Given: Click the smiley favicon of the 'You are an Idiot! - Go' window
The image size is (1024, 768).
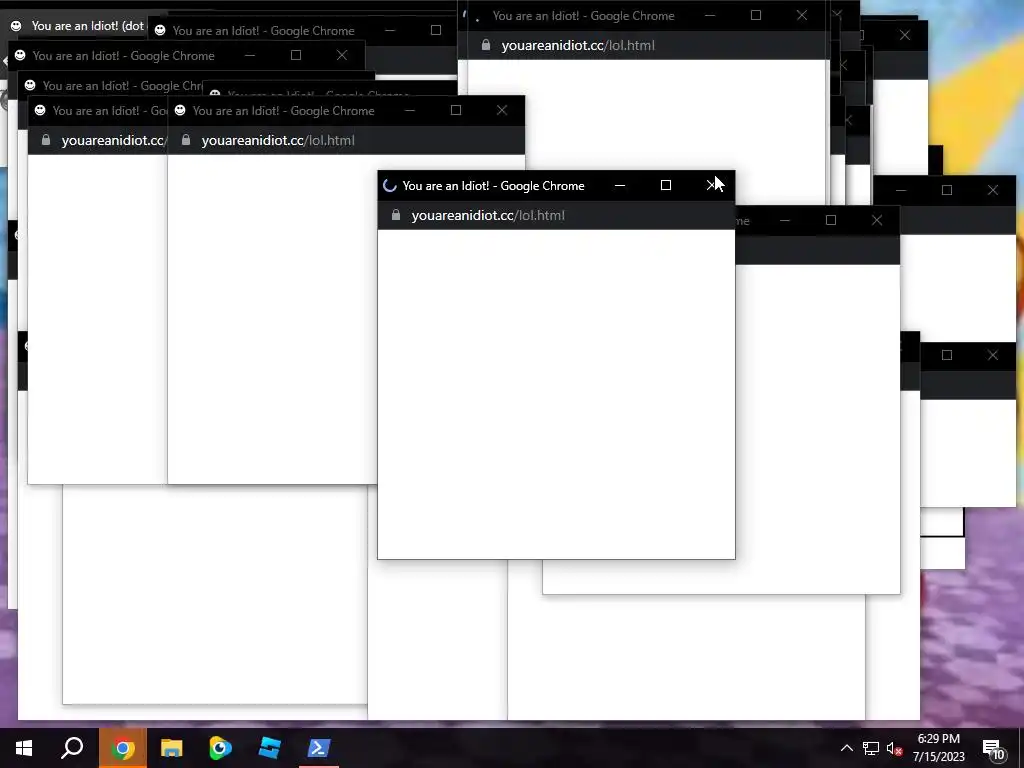Looking at the screenshot, I should pos(40,110).
